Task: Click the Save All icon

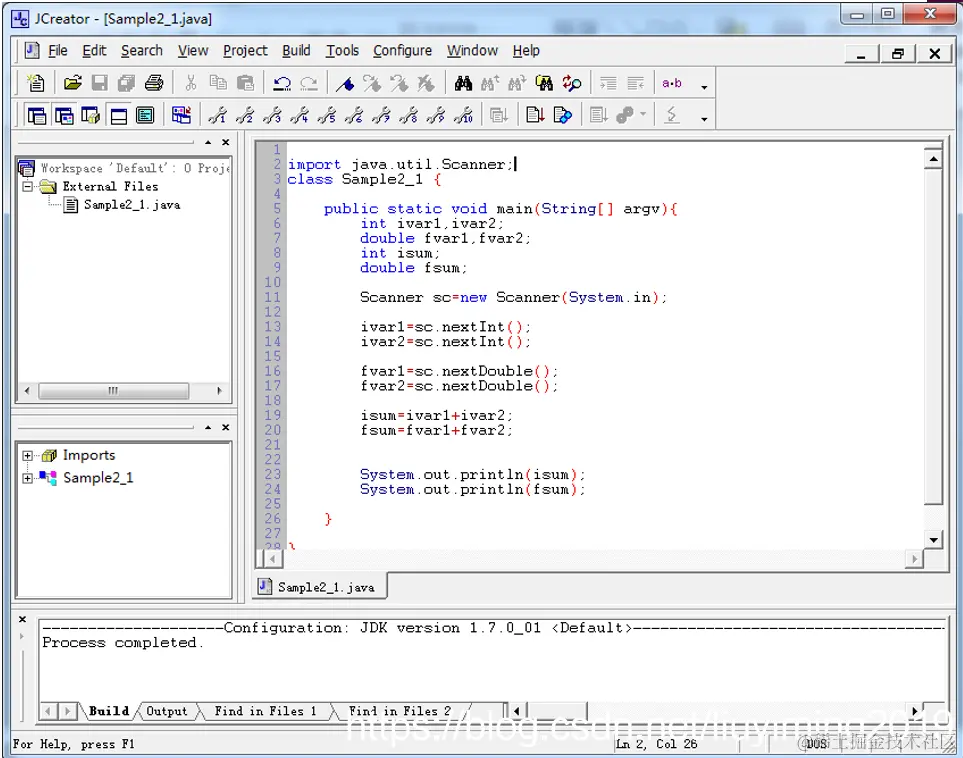Action: point(127,83)
